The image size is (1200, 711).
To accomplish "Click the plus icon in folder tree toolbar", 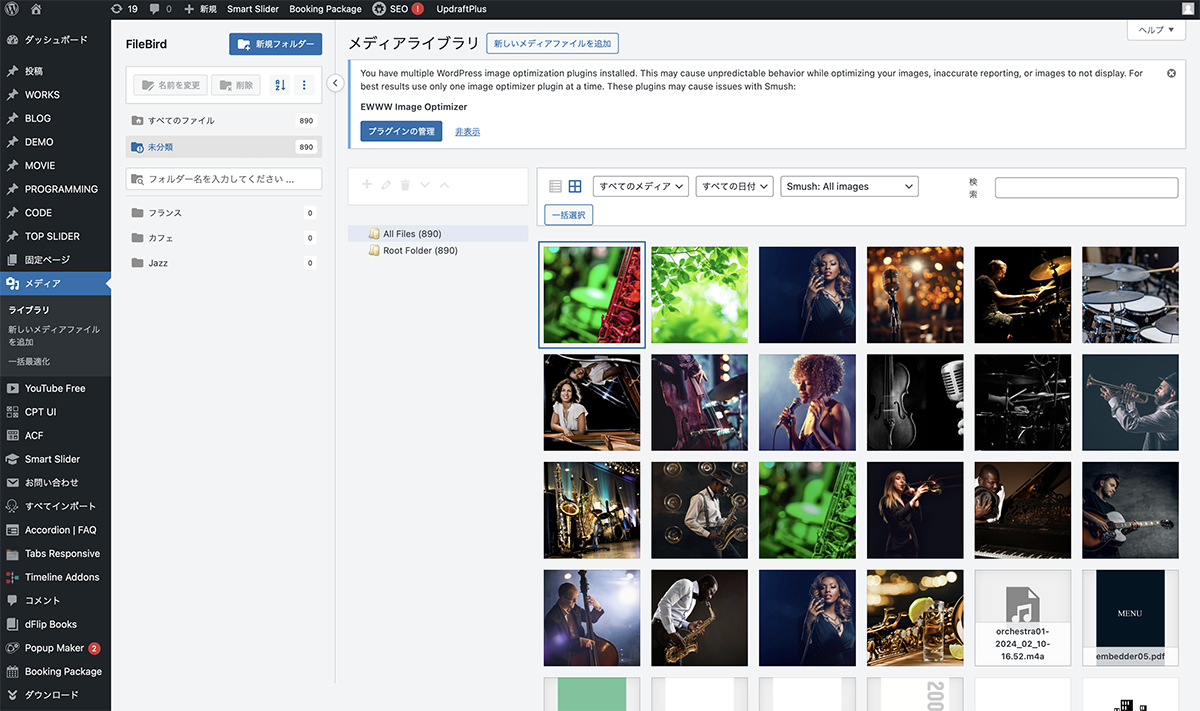I will tap(366, 185).
